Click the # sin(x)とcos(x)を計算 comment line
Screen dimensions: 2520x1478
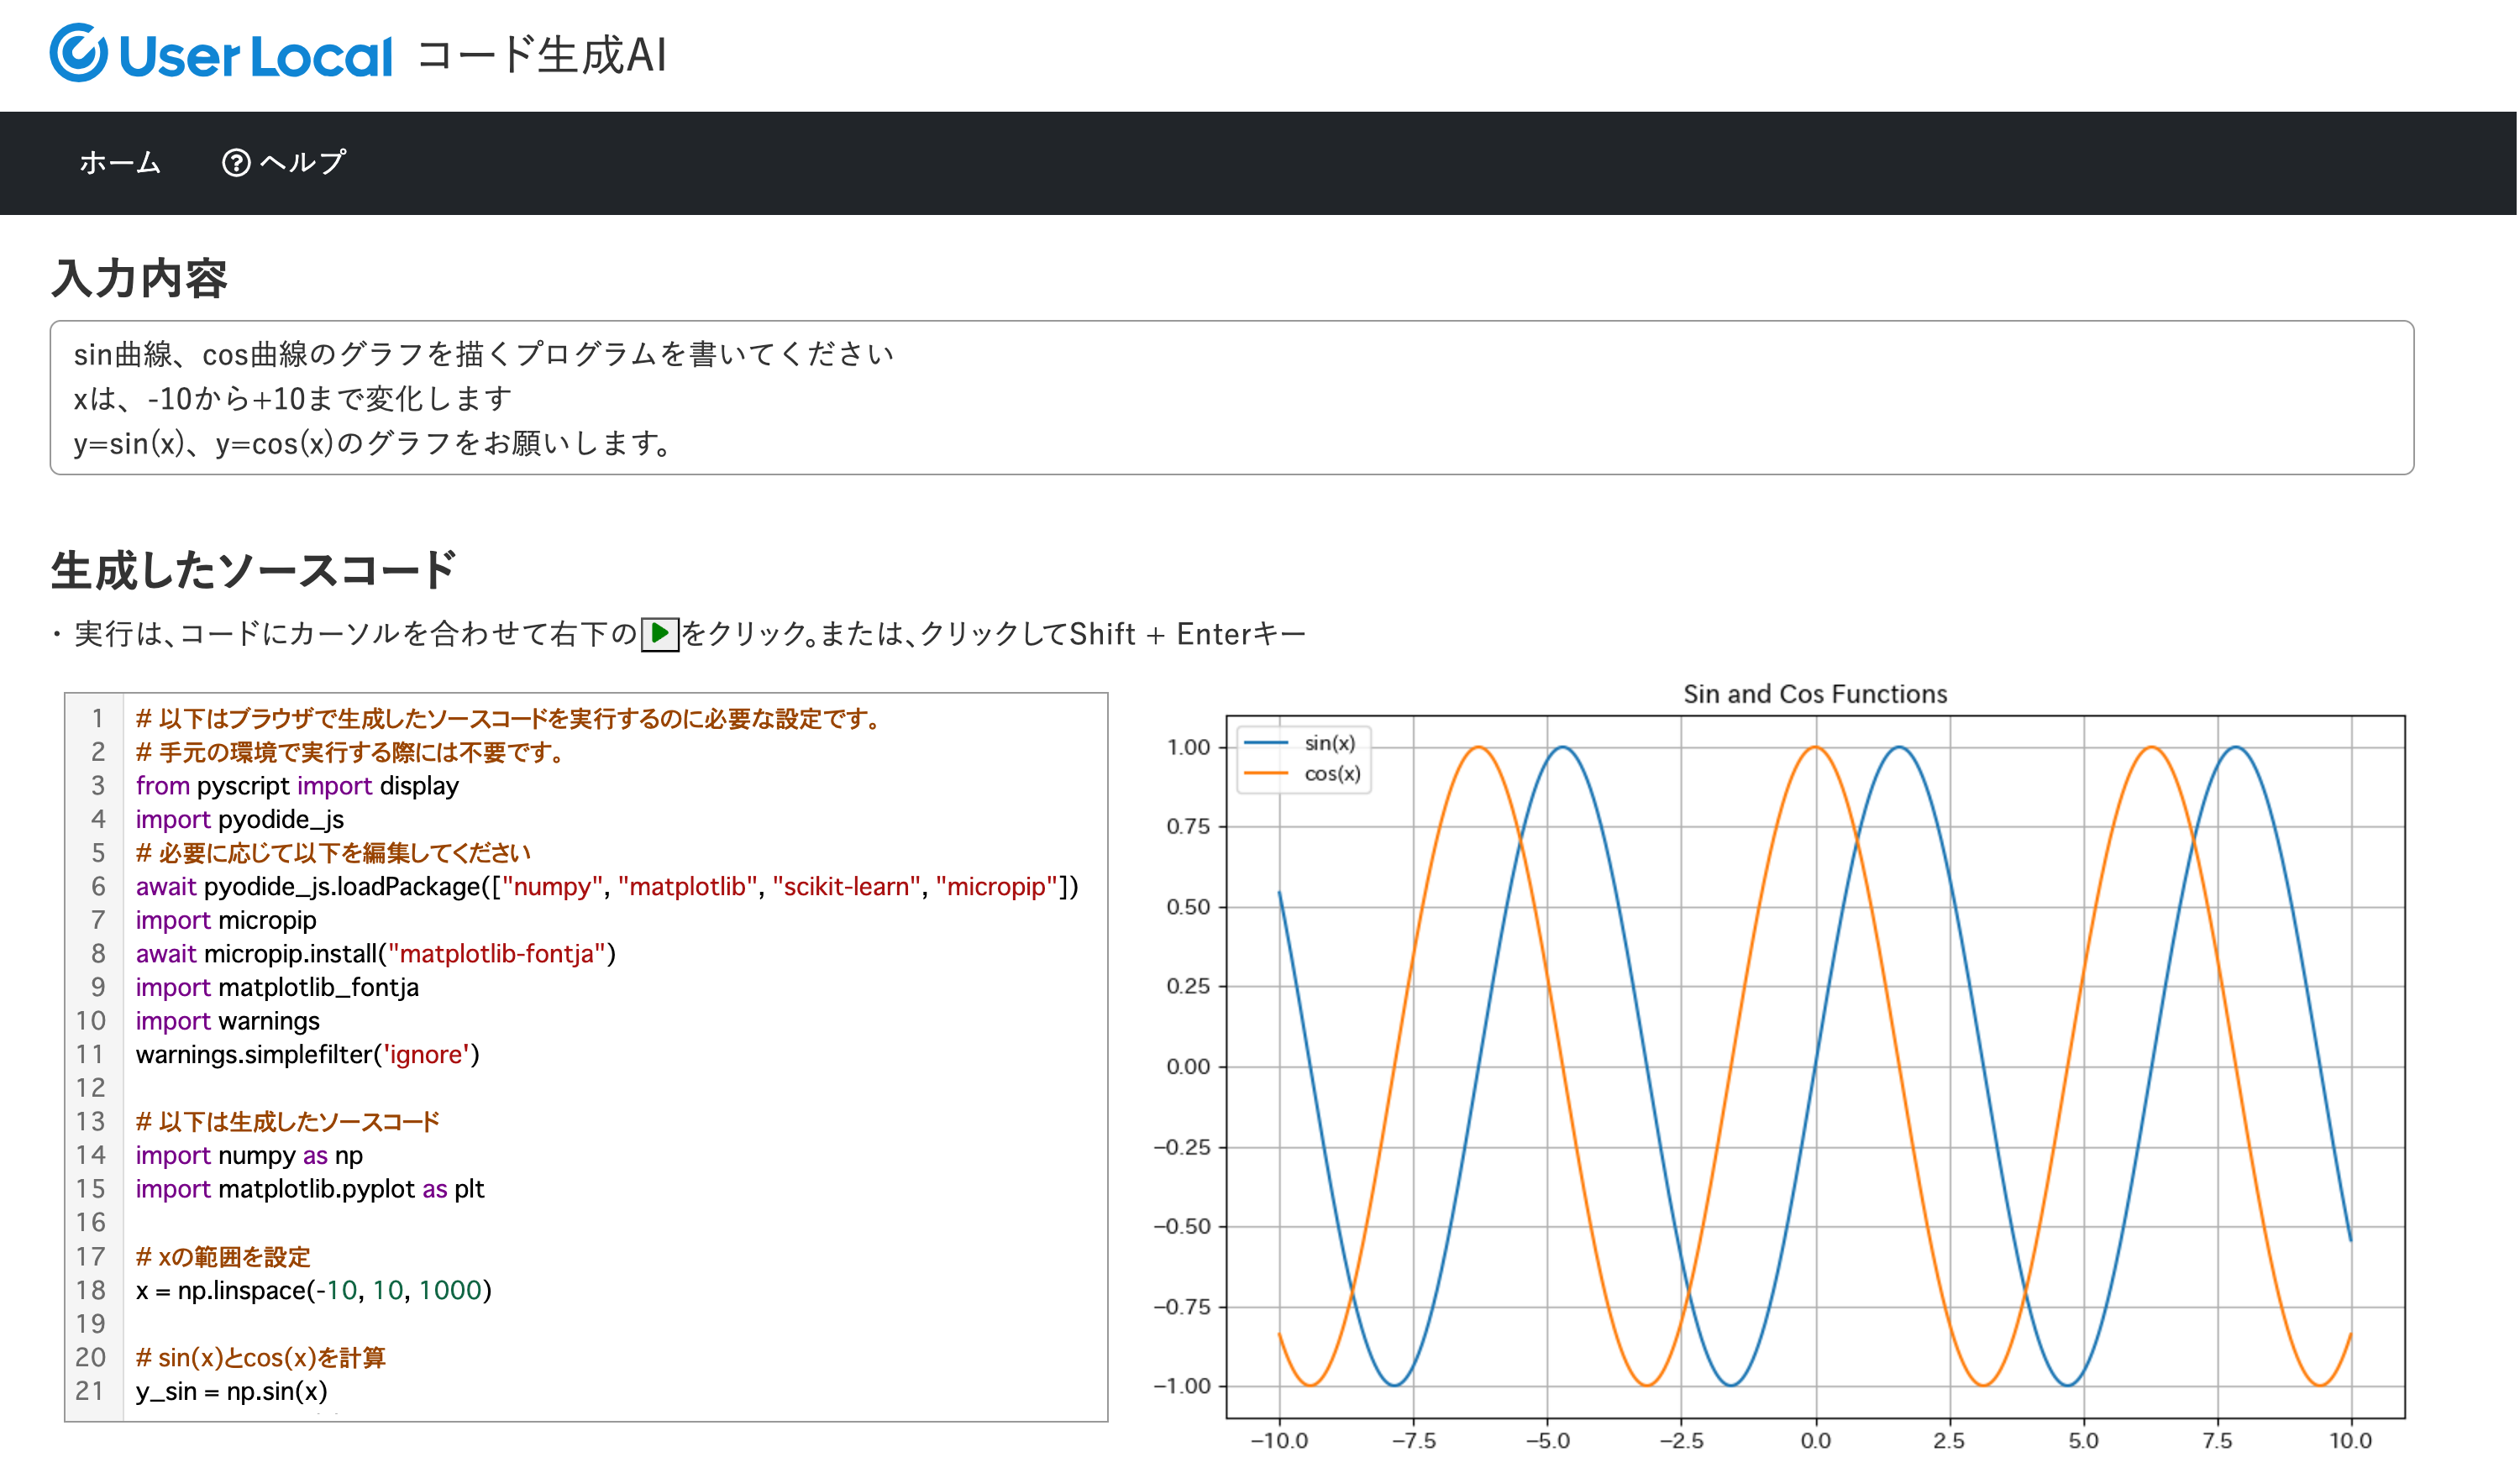(x=261, y=1358)
